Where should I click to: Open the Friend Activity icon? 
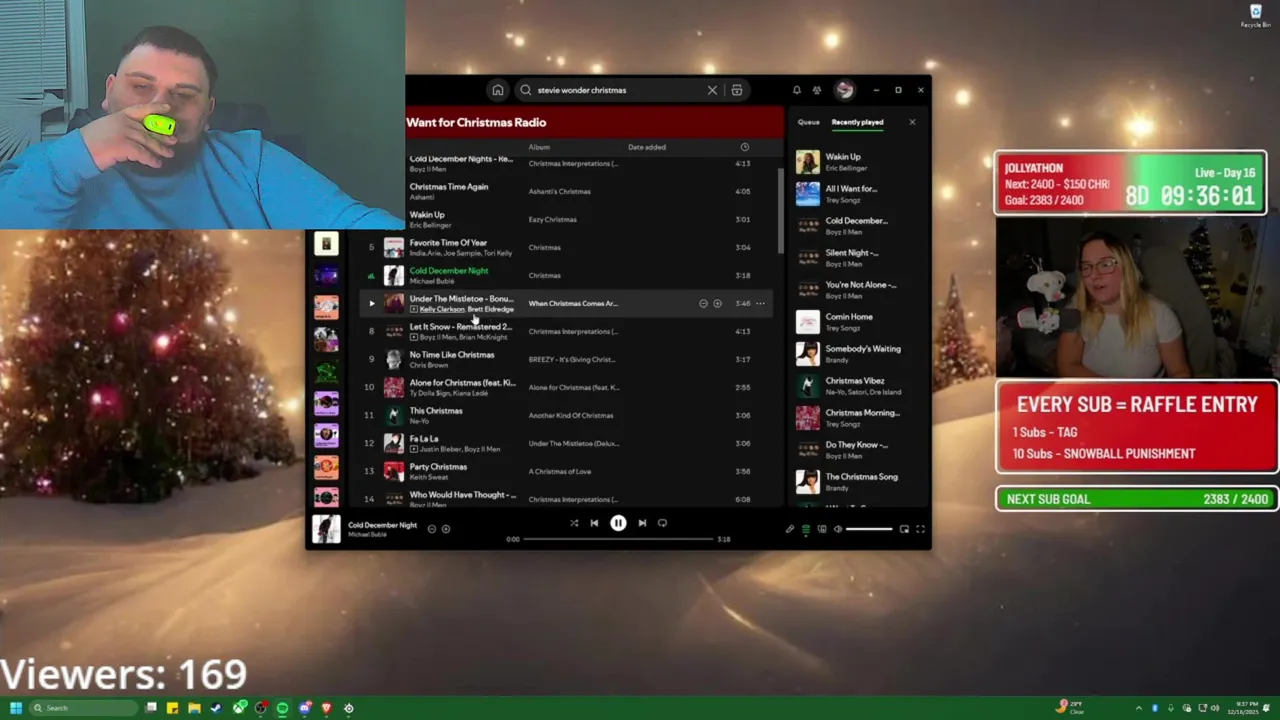click(x=817, y=90)
